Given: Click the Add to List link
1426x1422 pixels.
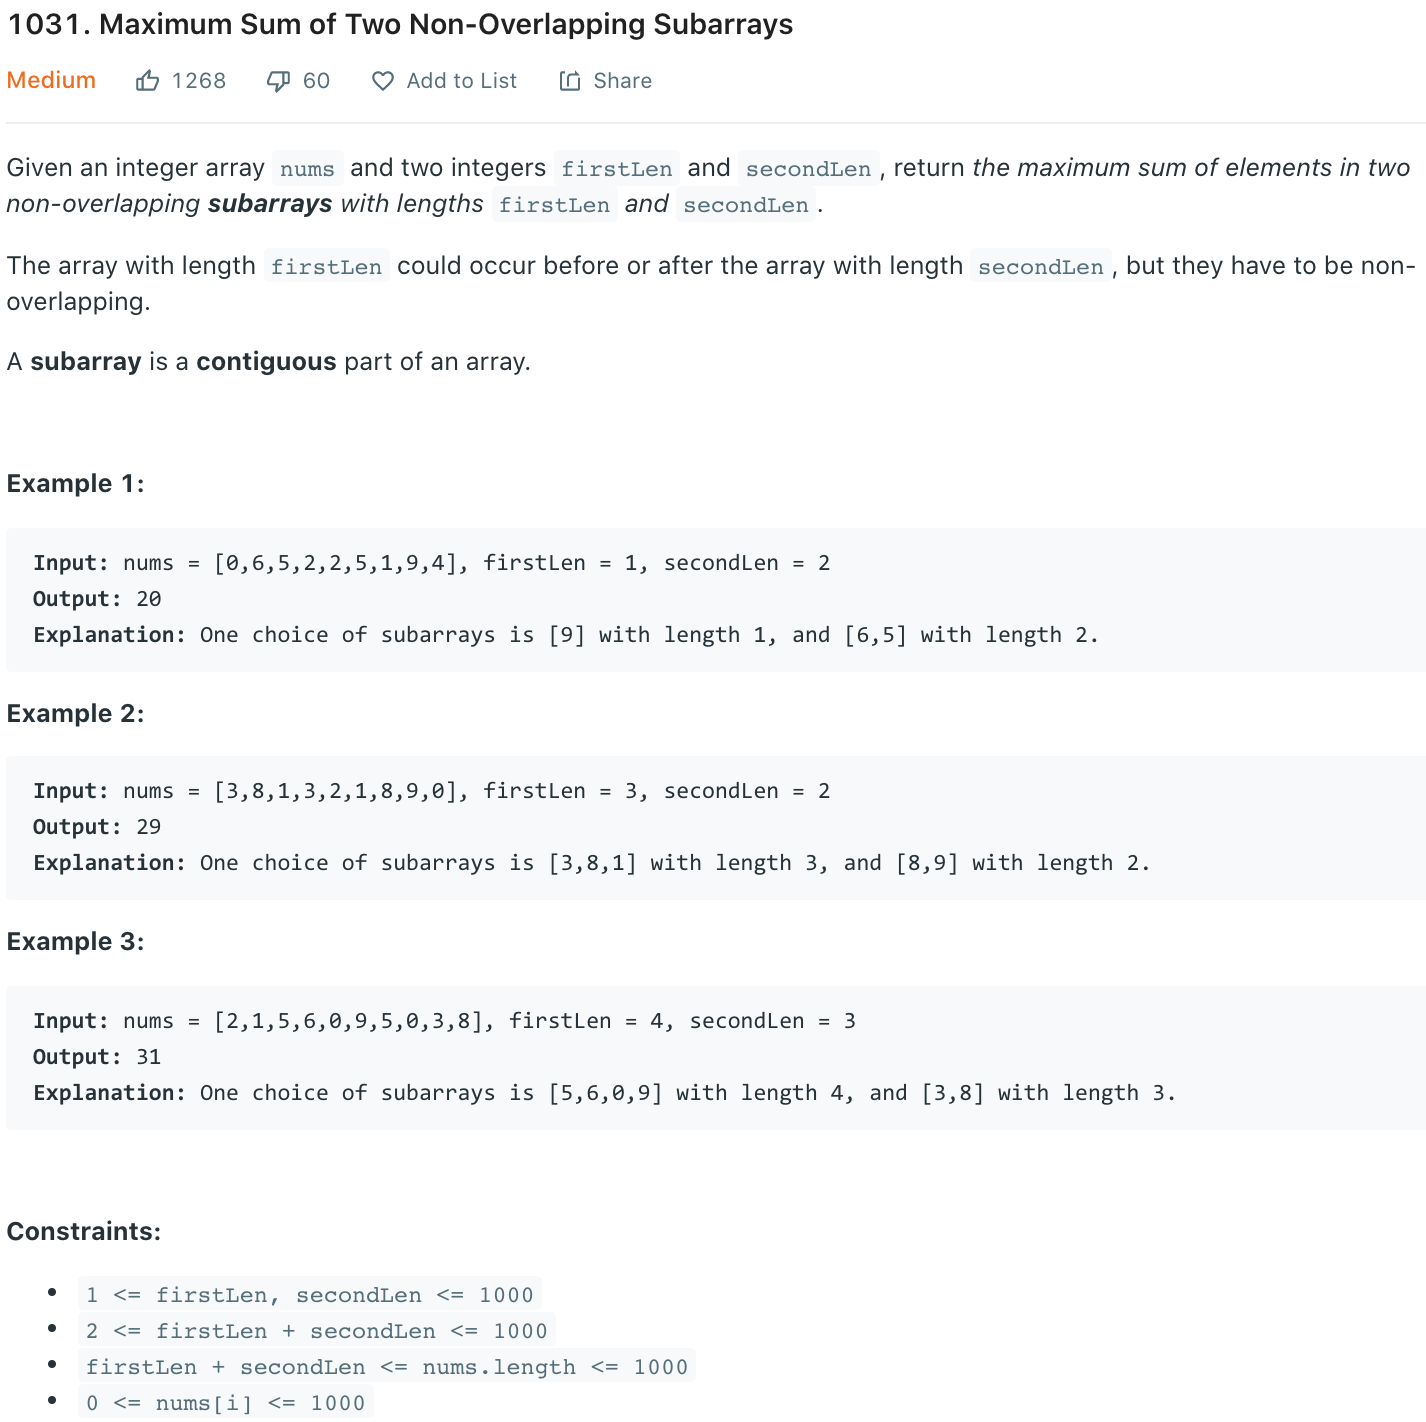Looking at the screenshot, I should 461,80.
